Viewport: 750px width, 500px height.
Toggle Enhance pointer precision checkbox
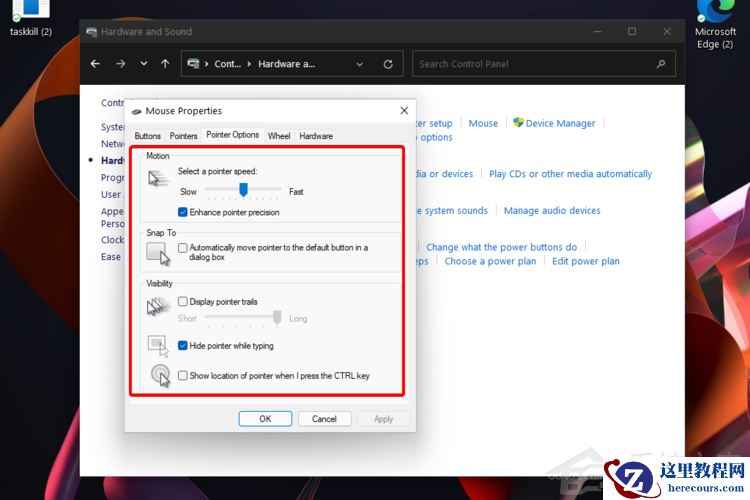tap(182, 212)
